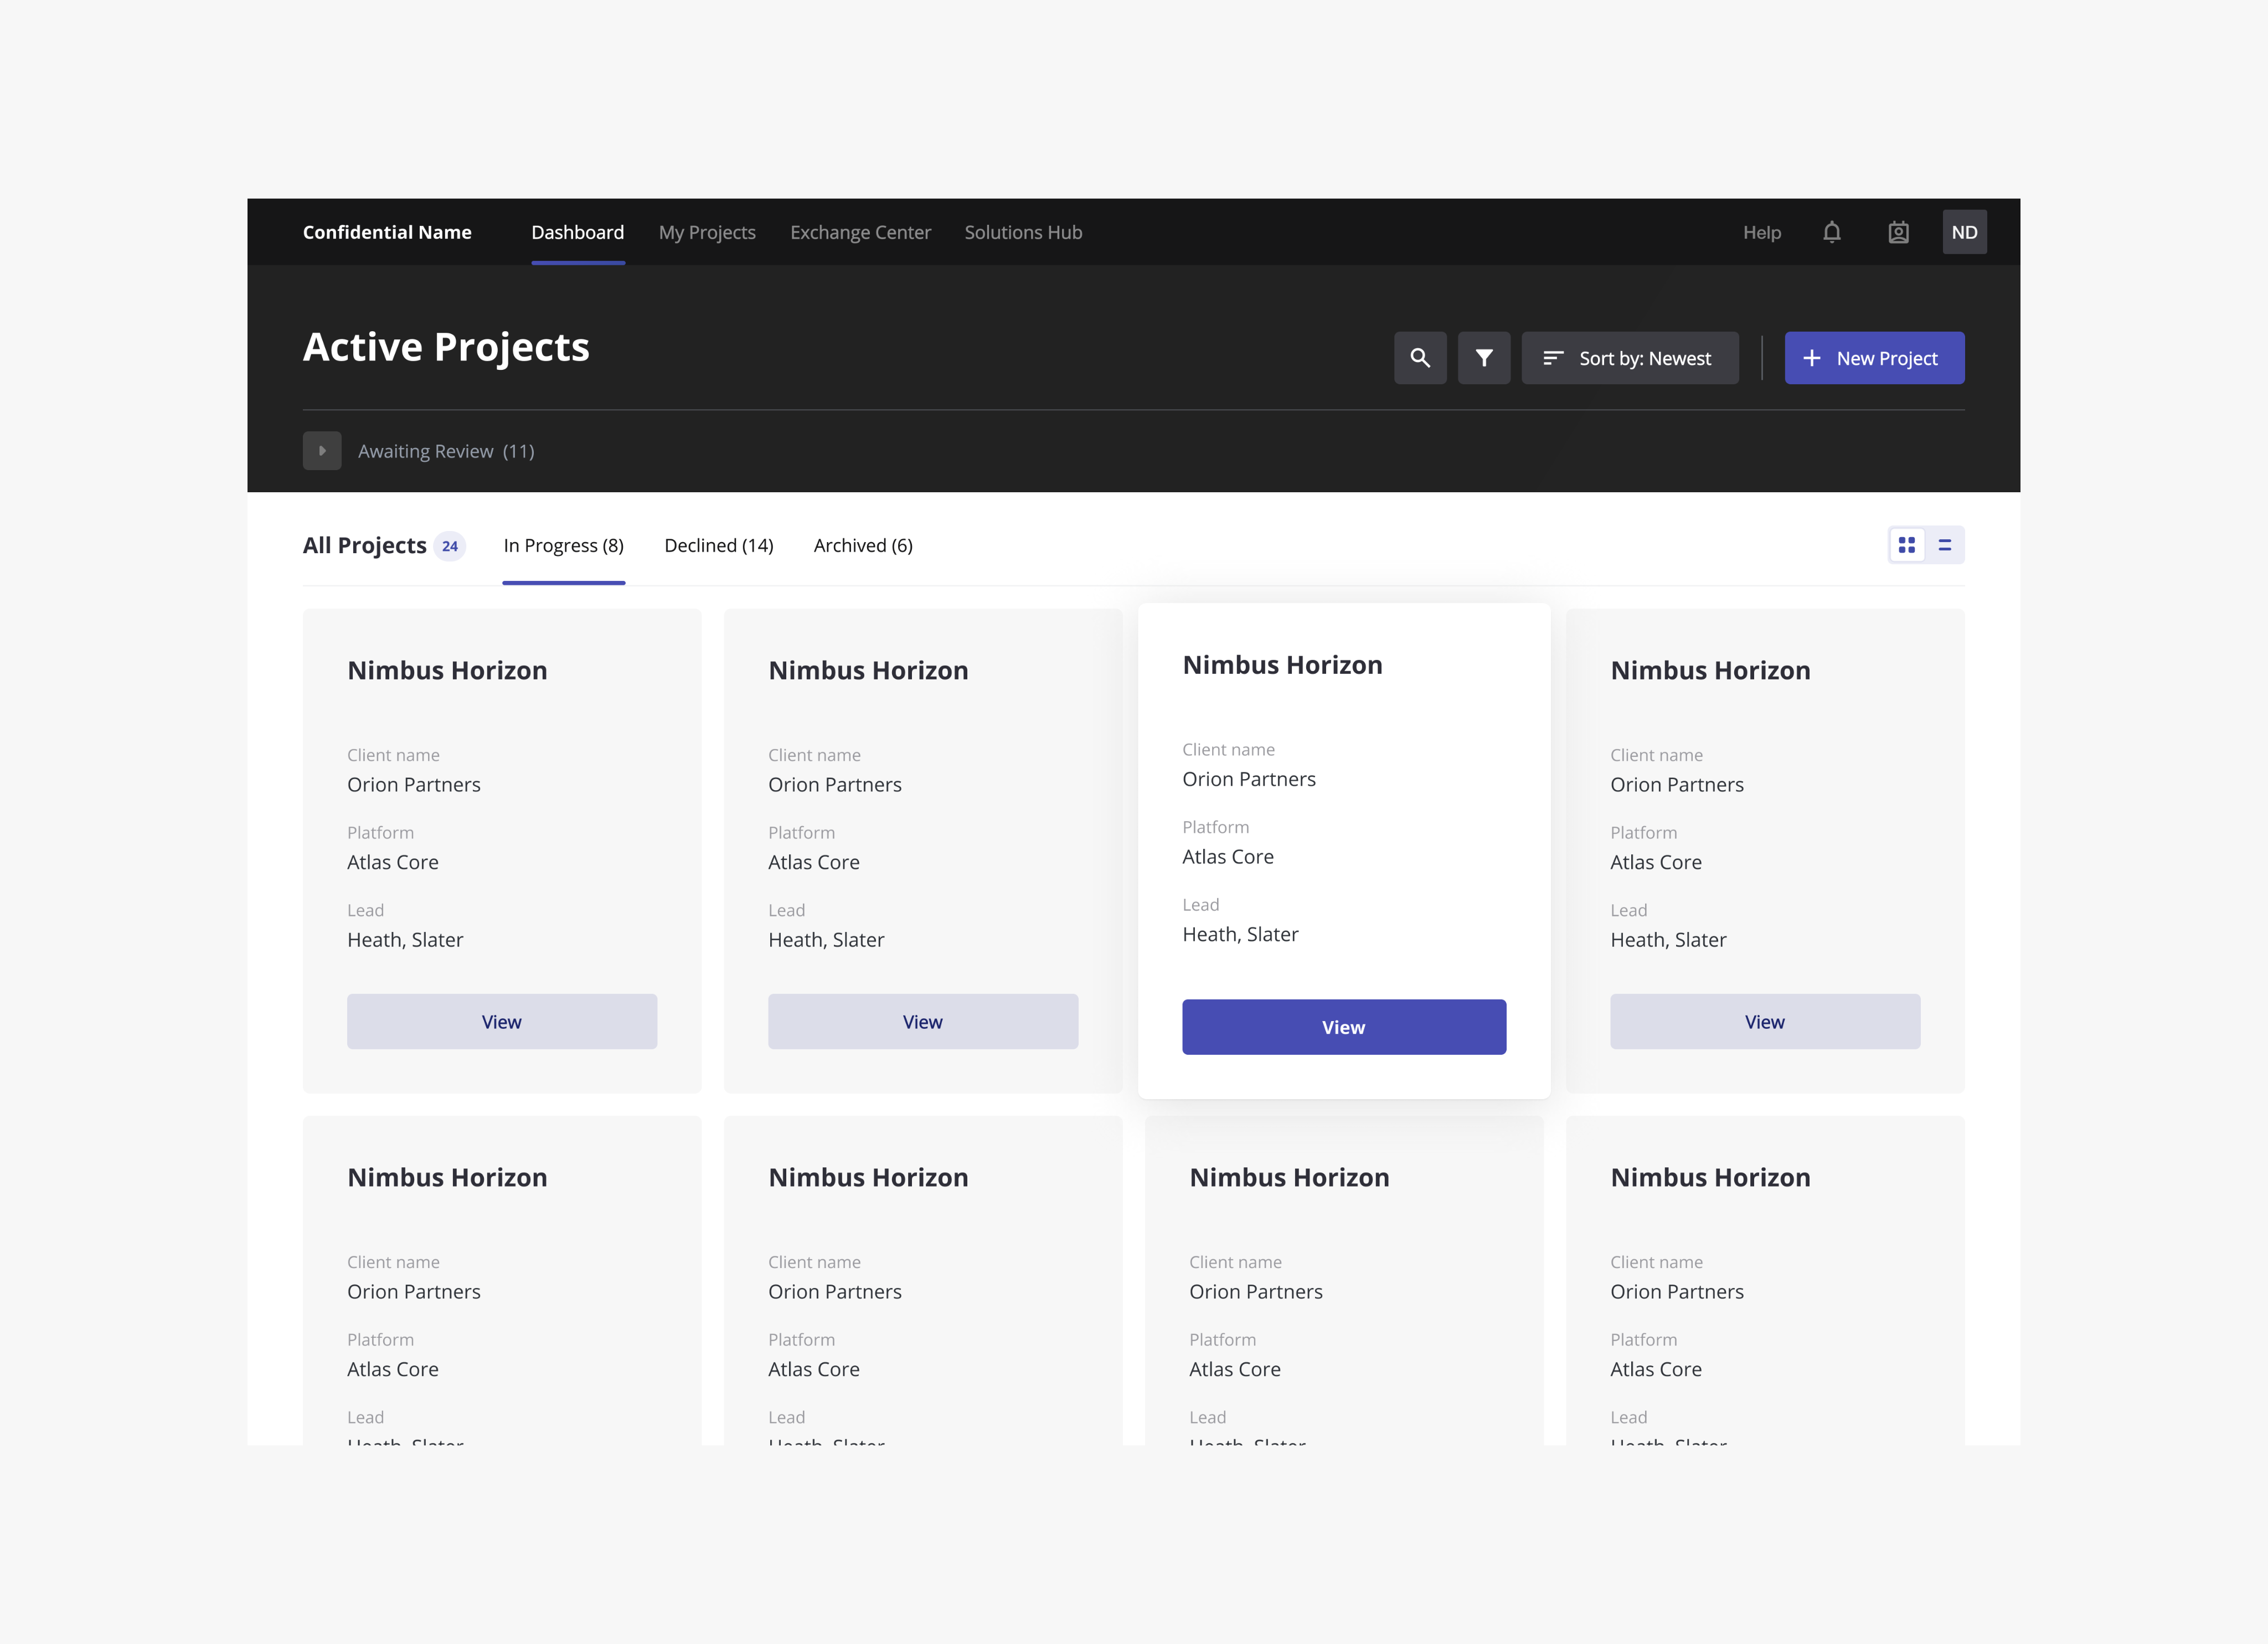Click the 24 count badge
This screenshot has height=1644, width=2268.
pyautogui.click(x=450, y=546)
